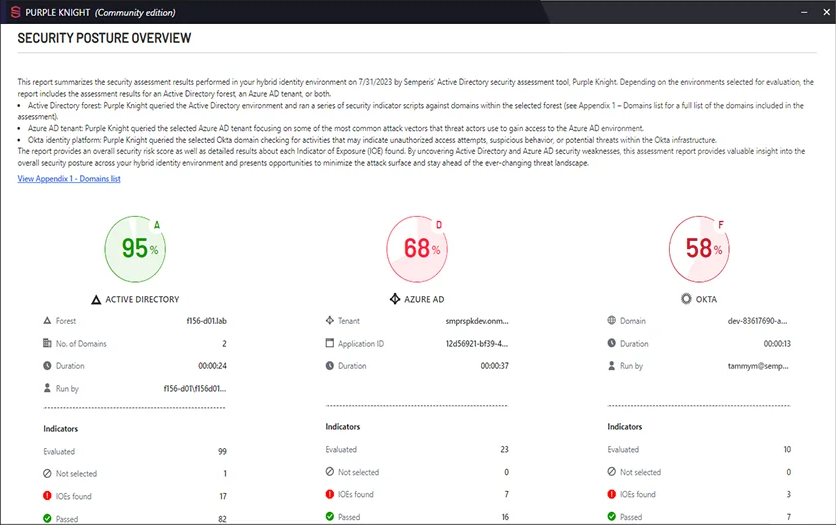The width and height of the screenshot is (836, 525).
Task: Click the Application ID icon under Azure AD
Action: (x=329, y=343)
